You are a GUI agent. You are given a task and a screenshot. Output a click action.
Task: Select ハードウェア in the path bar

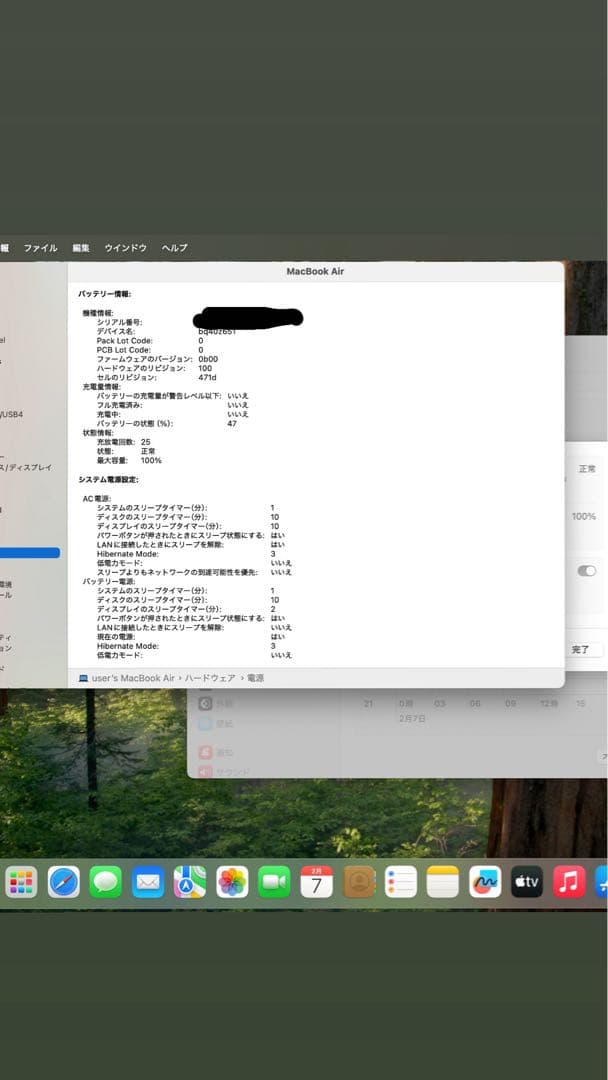pos(210,678)
